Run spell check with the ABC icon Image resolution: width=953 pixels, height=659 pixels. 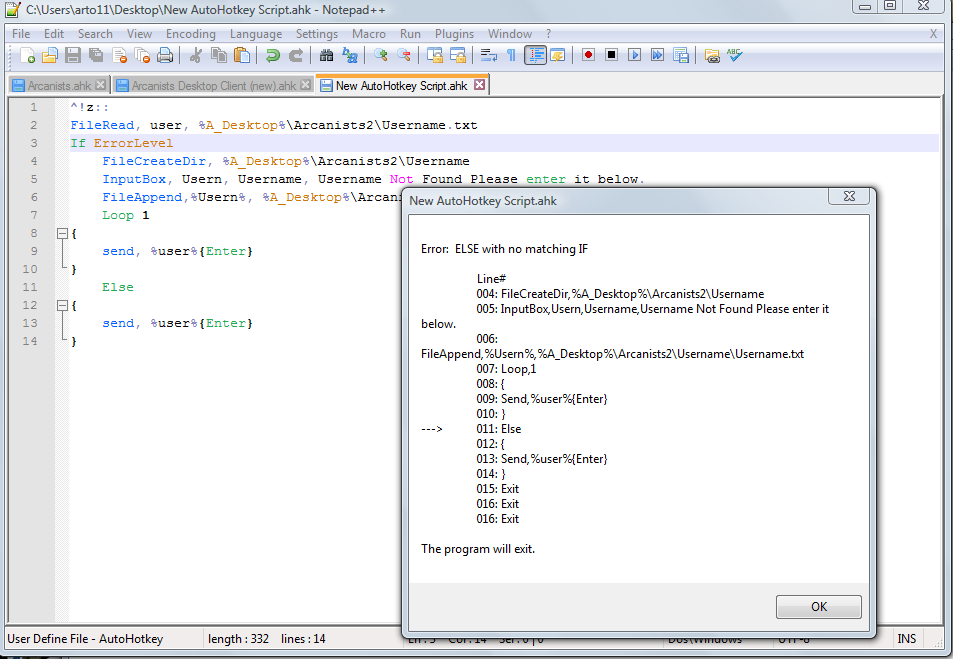coord(734,55)
